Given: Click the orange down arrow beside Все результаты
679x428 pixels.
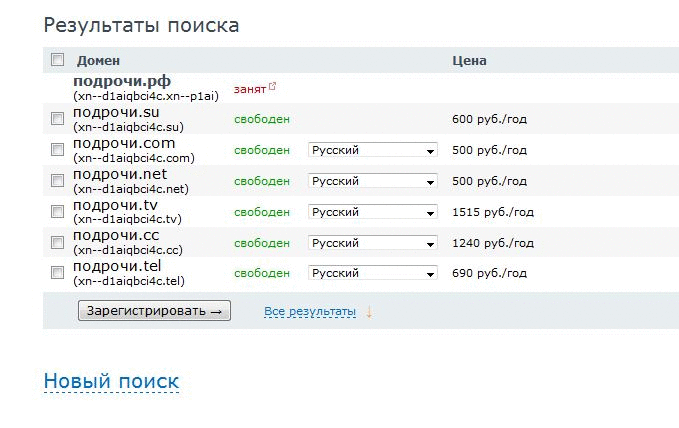Looking at the screenshot, I should (x=369, y=312).
